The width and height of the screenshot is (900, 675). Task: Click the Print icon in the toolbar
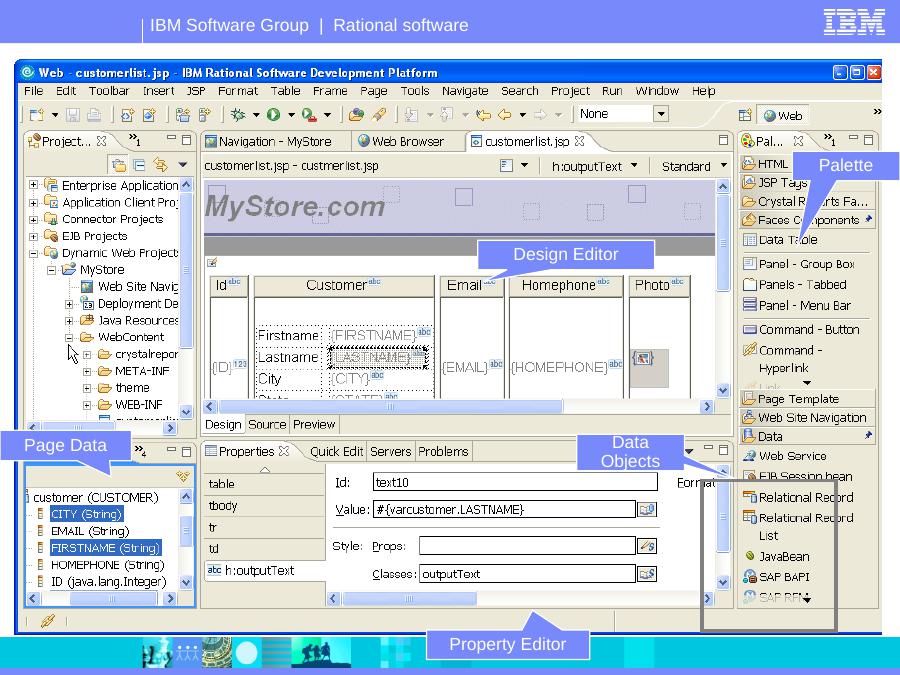pyautogui.click(x=94, y=115)
